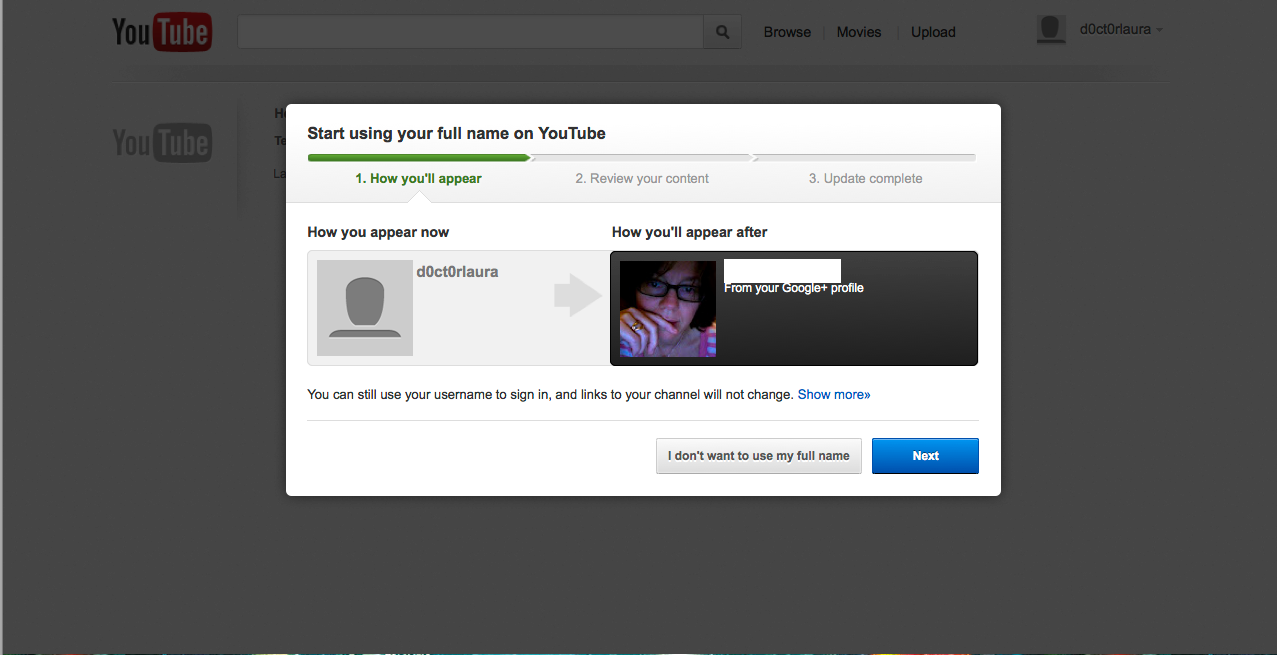Click the magnifying glass search button
This screenshot has height=655, width=1277.
(x=722, y=32)
